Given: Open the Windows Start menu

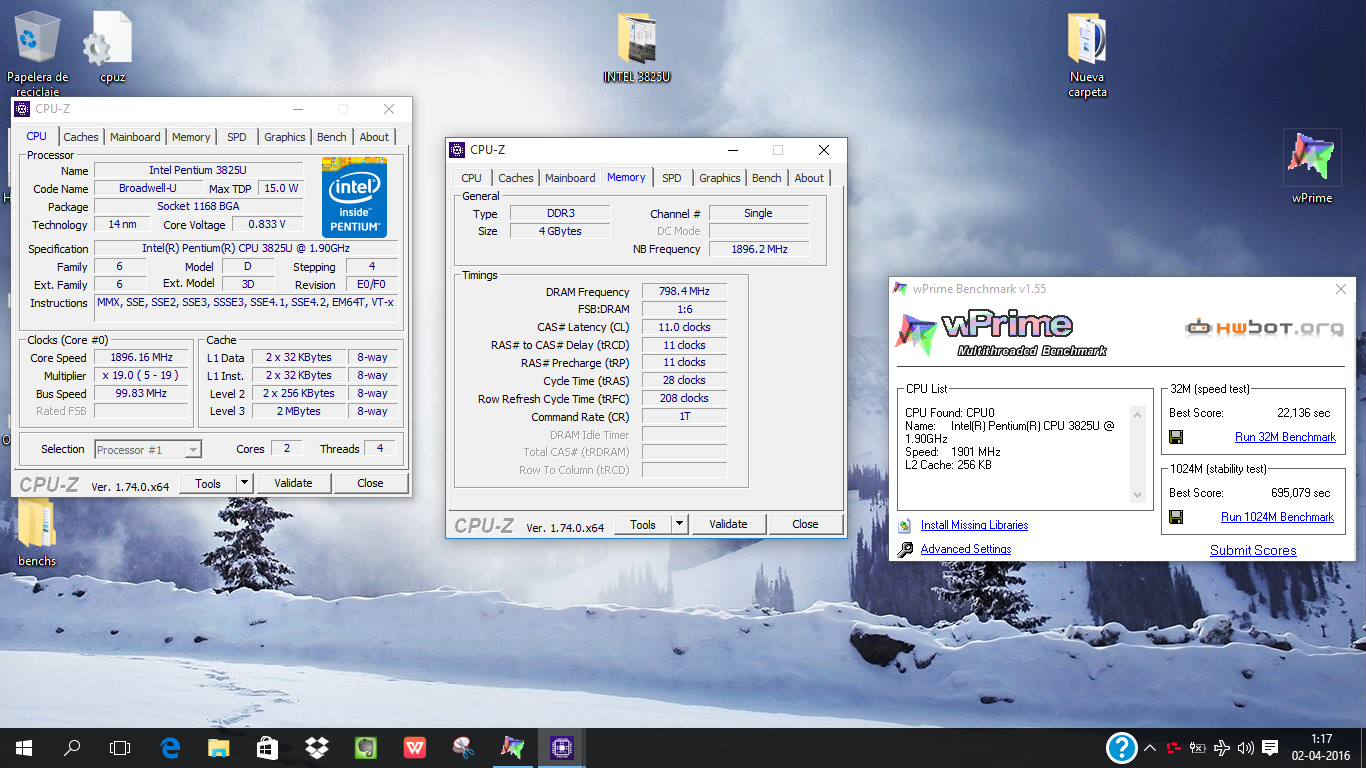Looking at the screenshot, I should 24,748.
